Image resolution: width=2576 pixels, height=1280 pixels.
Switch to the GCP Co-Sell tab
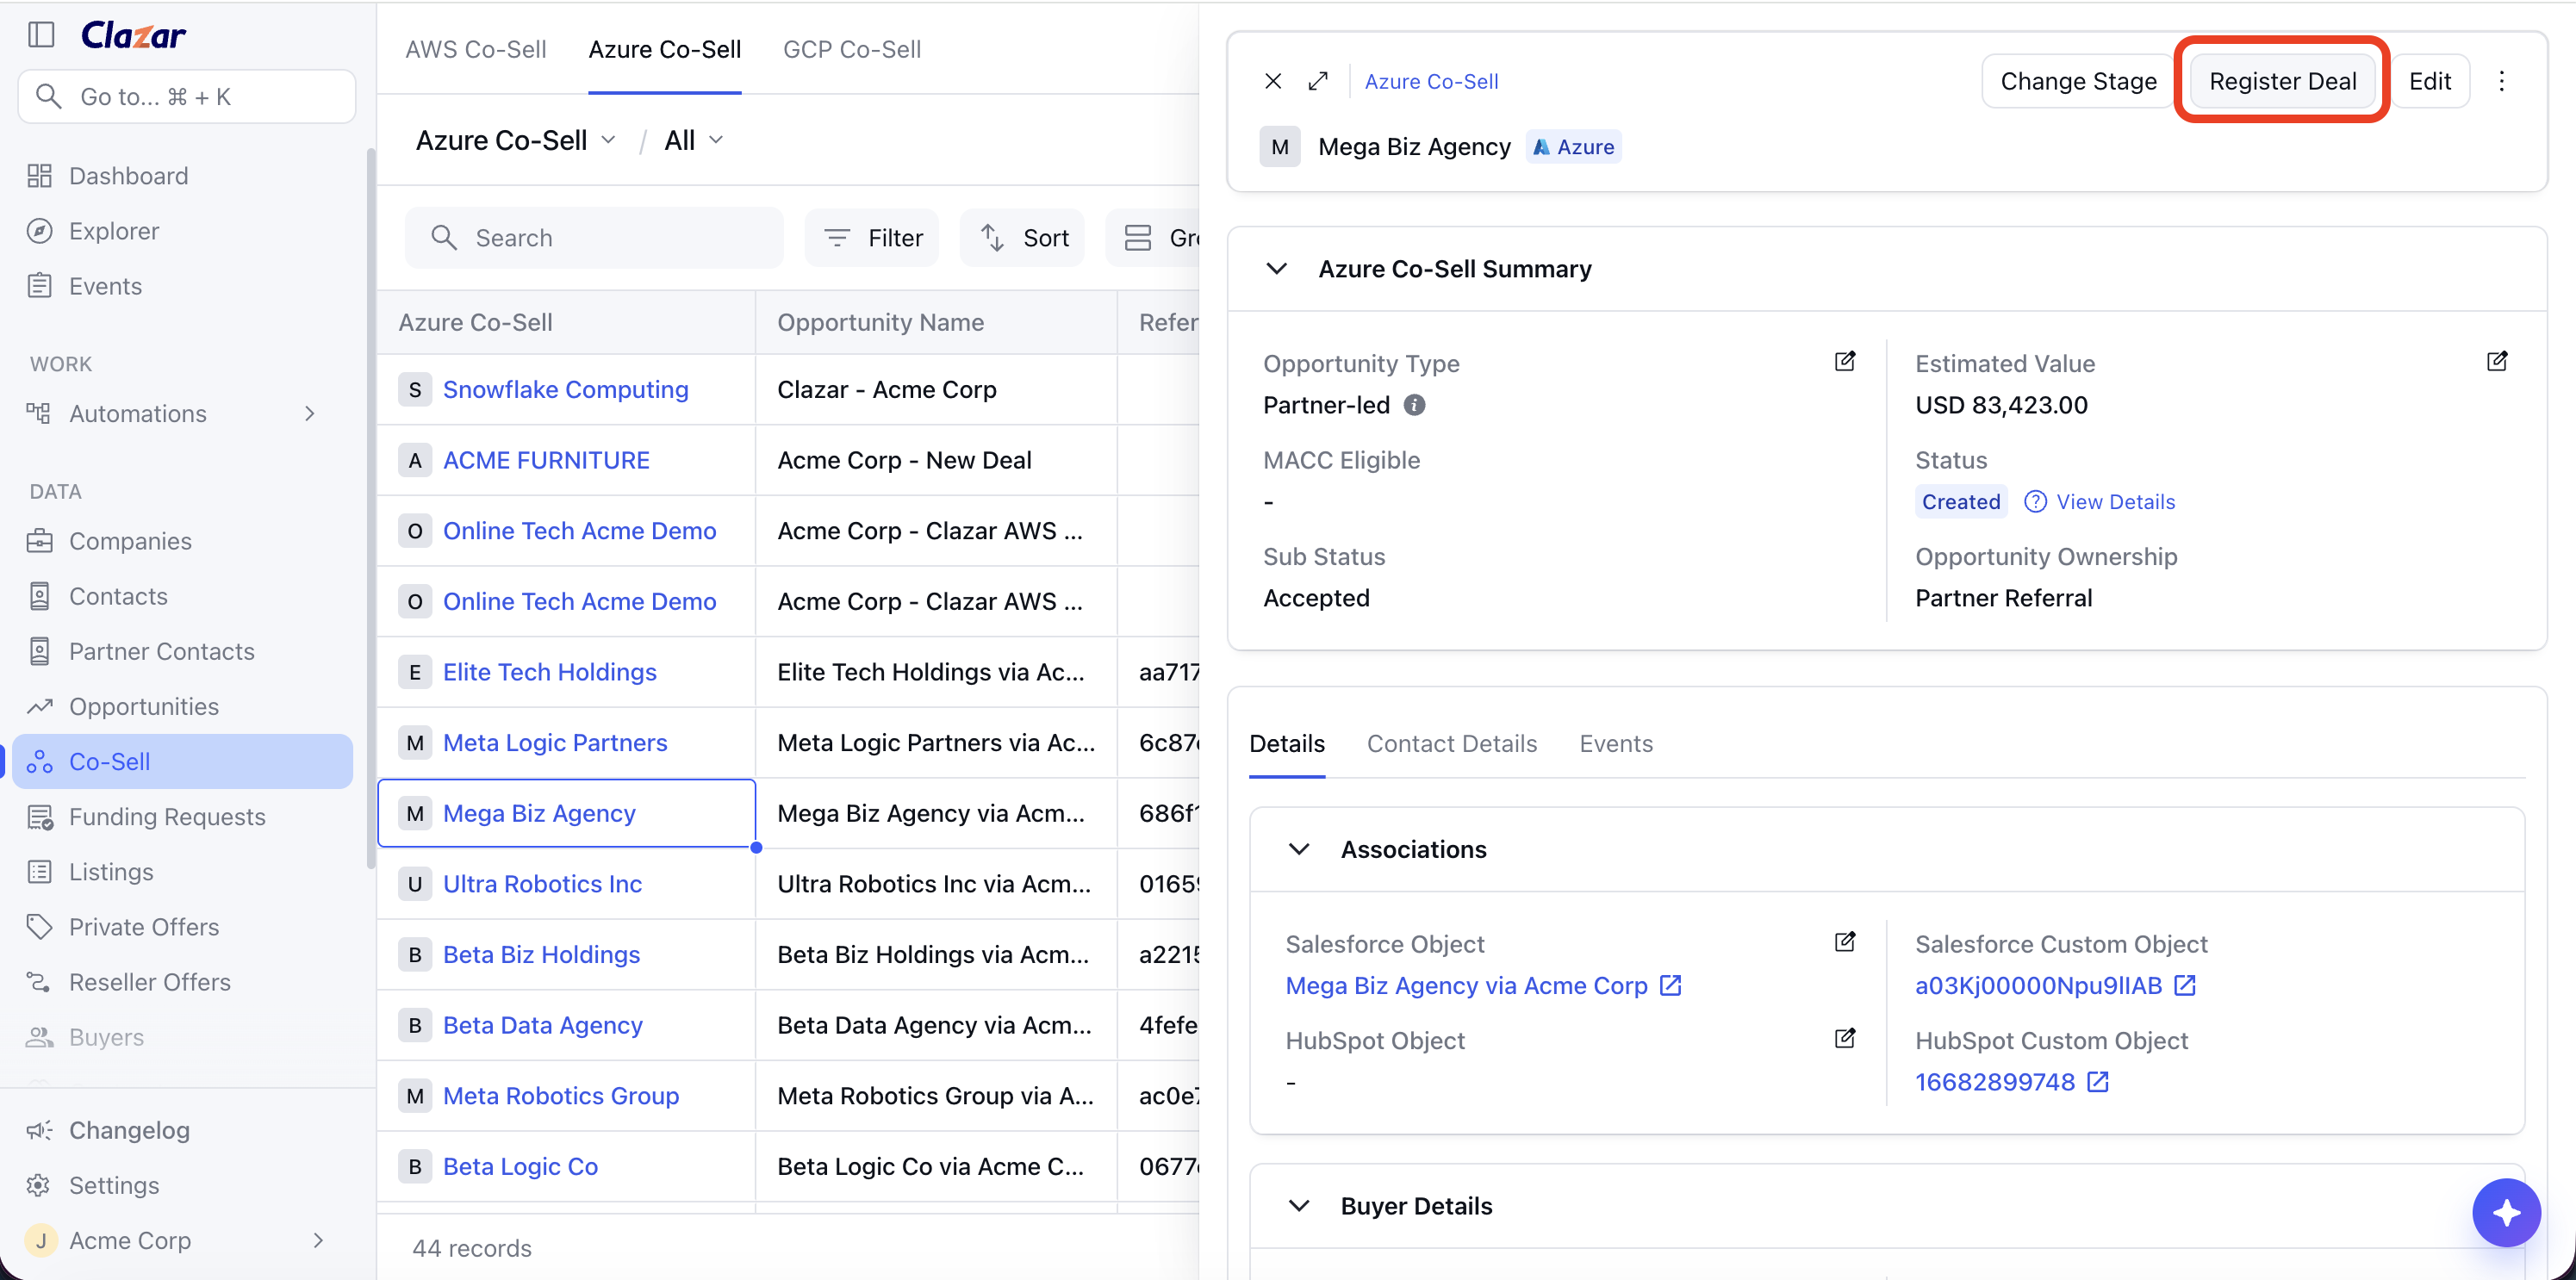tap(851, 49)
